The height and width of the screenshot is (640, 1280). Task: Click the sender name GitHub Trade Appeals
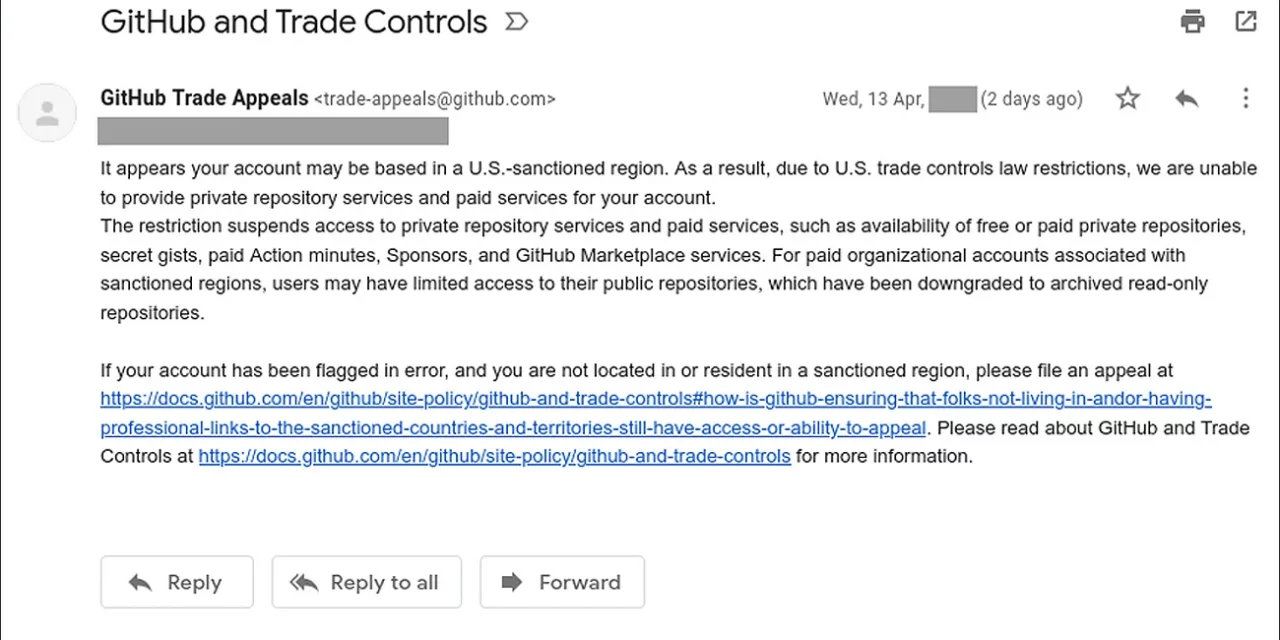point(204,98)
